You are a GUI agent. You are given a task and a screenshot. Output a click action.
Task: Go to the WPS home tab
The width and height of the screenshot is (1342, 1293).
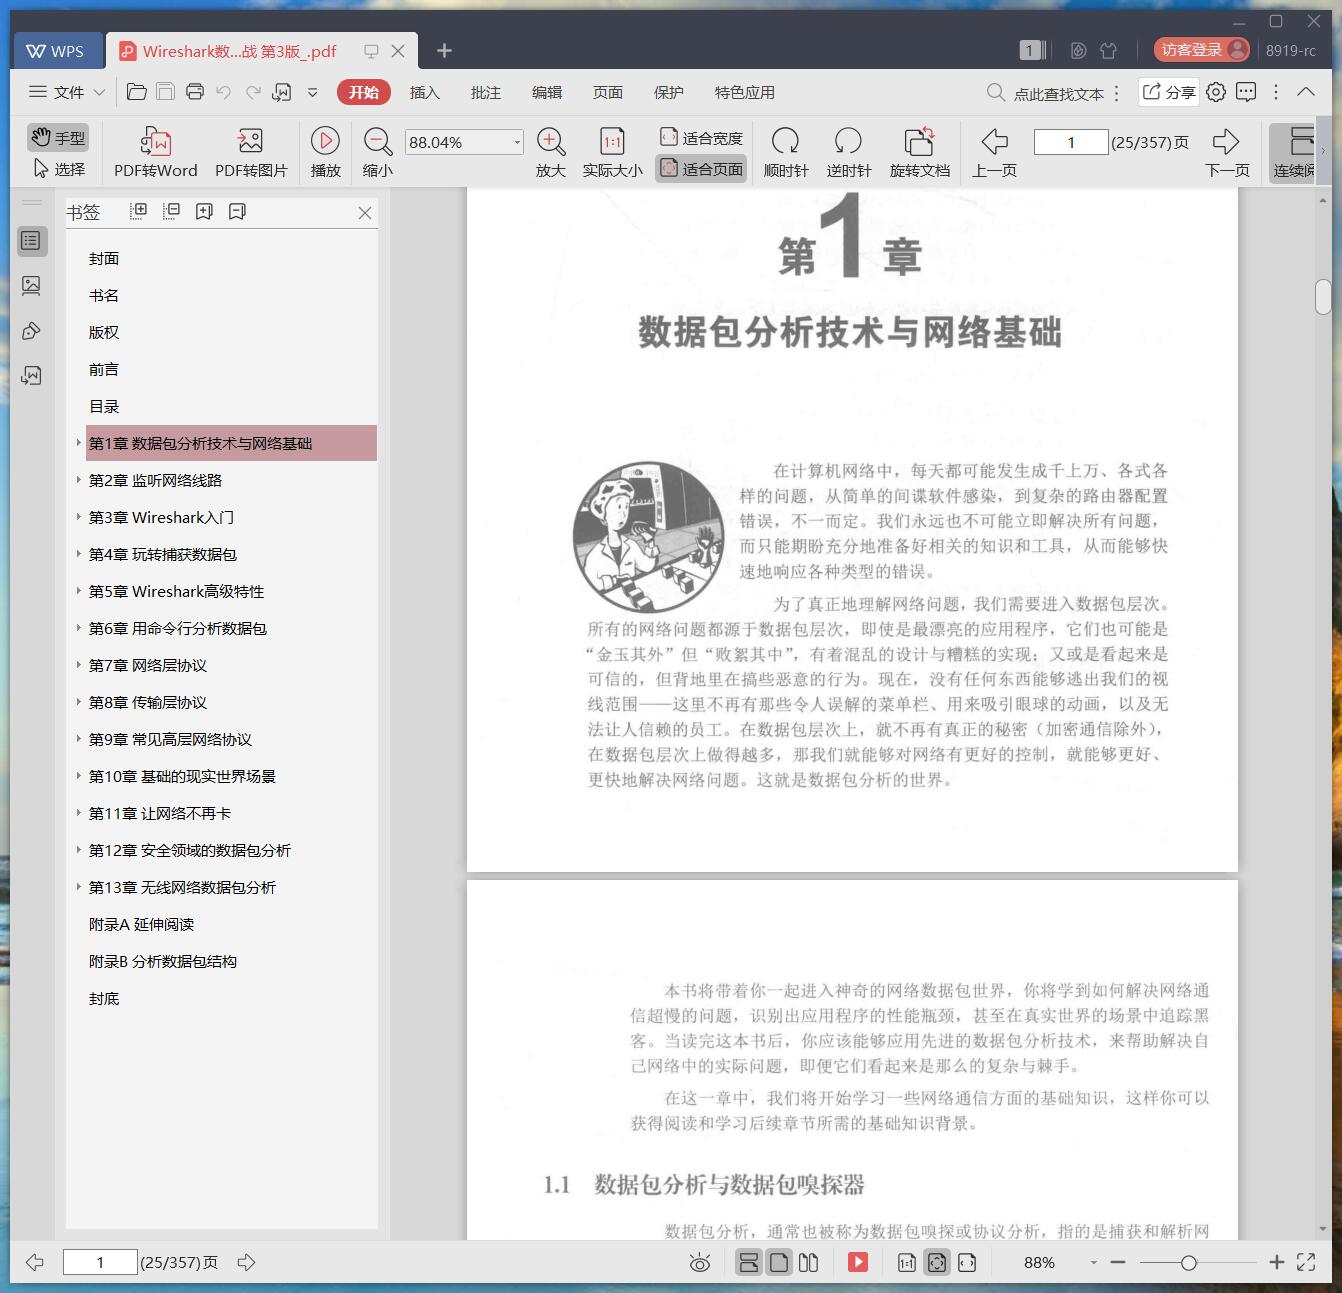[56, 51]
